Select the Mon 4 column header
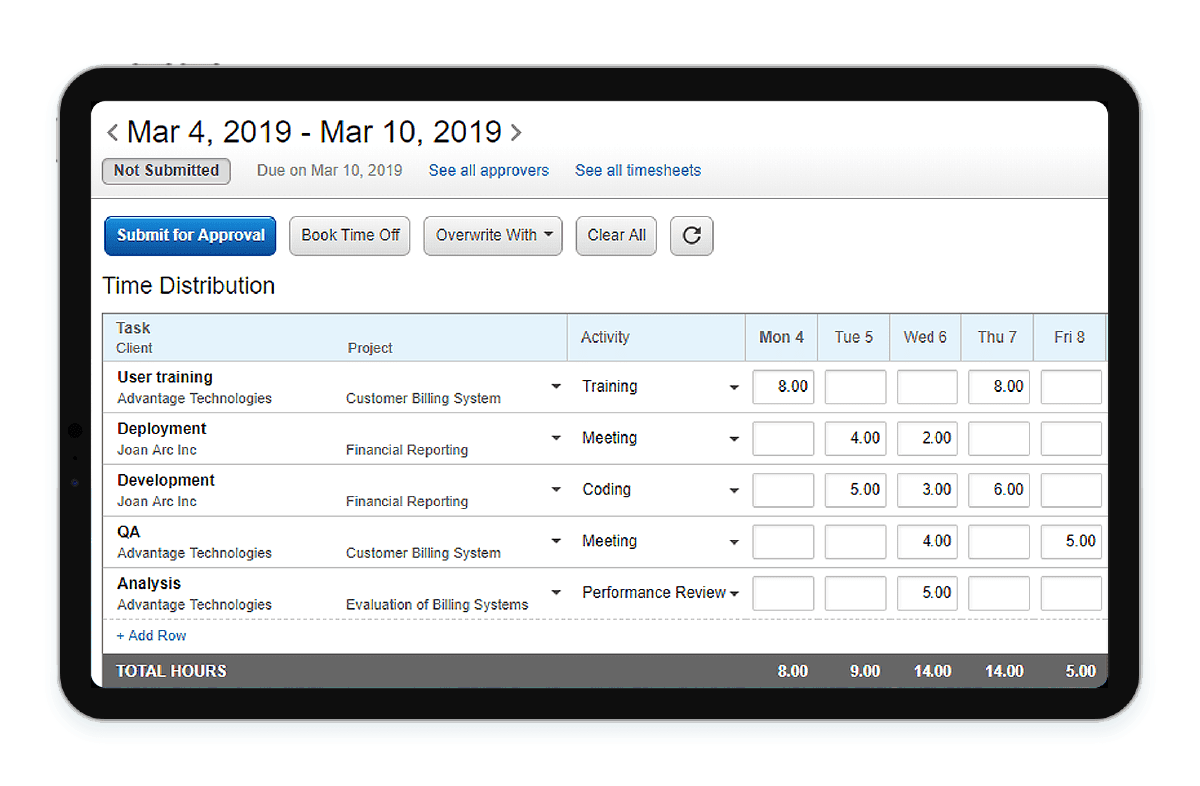The height and width of the screenshot is (786, 1200). pos(781,337)
